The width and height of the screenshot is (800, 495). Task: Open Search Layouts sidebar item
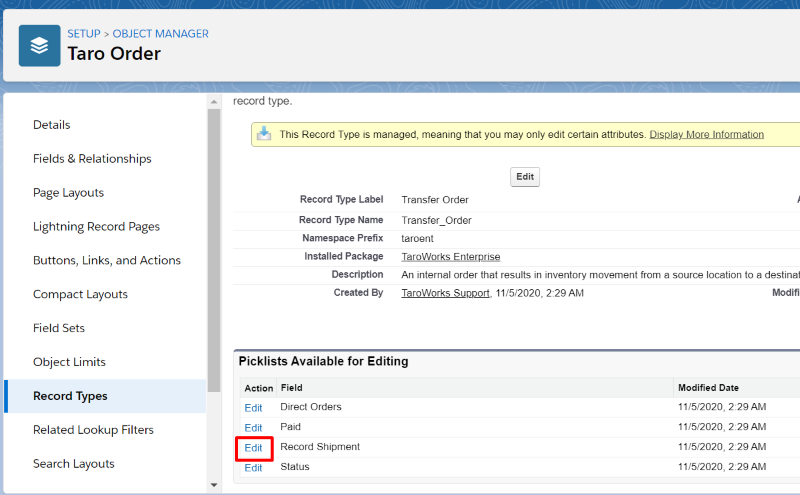click(73, 464)
